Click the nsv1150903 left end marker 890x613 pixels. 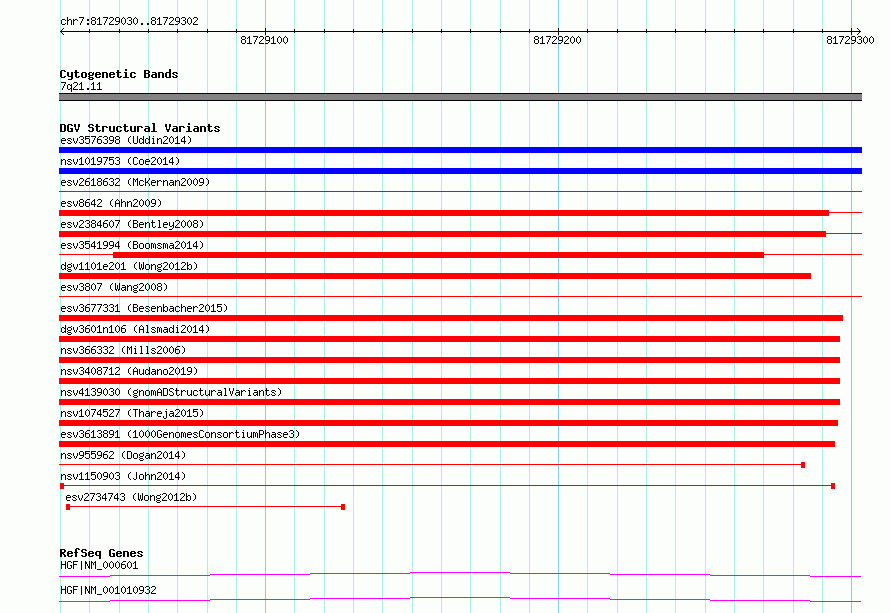pos(61,486)
